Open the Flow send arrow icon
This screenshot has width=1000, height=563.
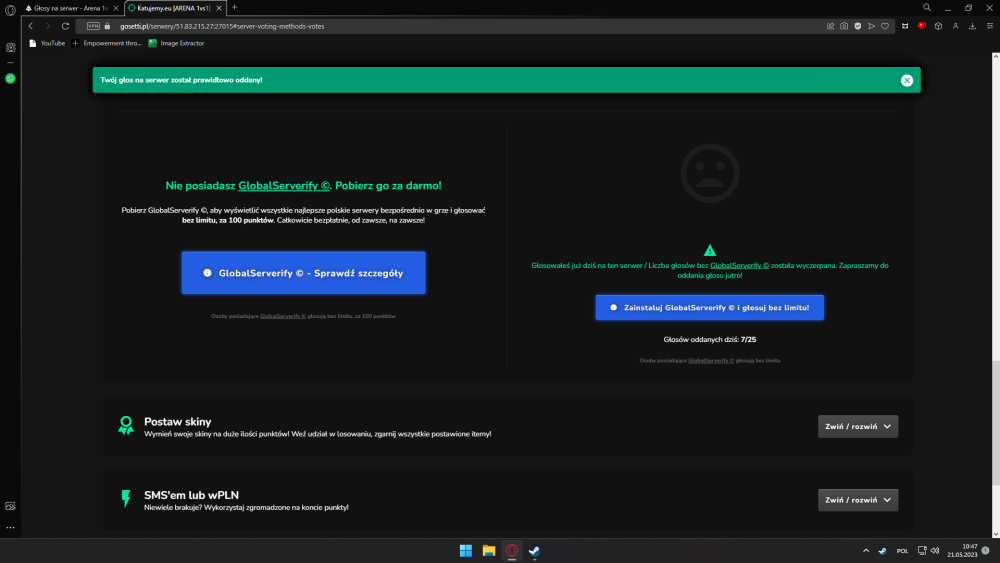(x=871, y=26)
